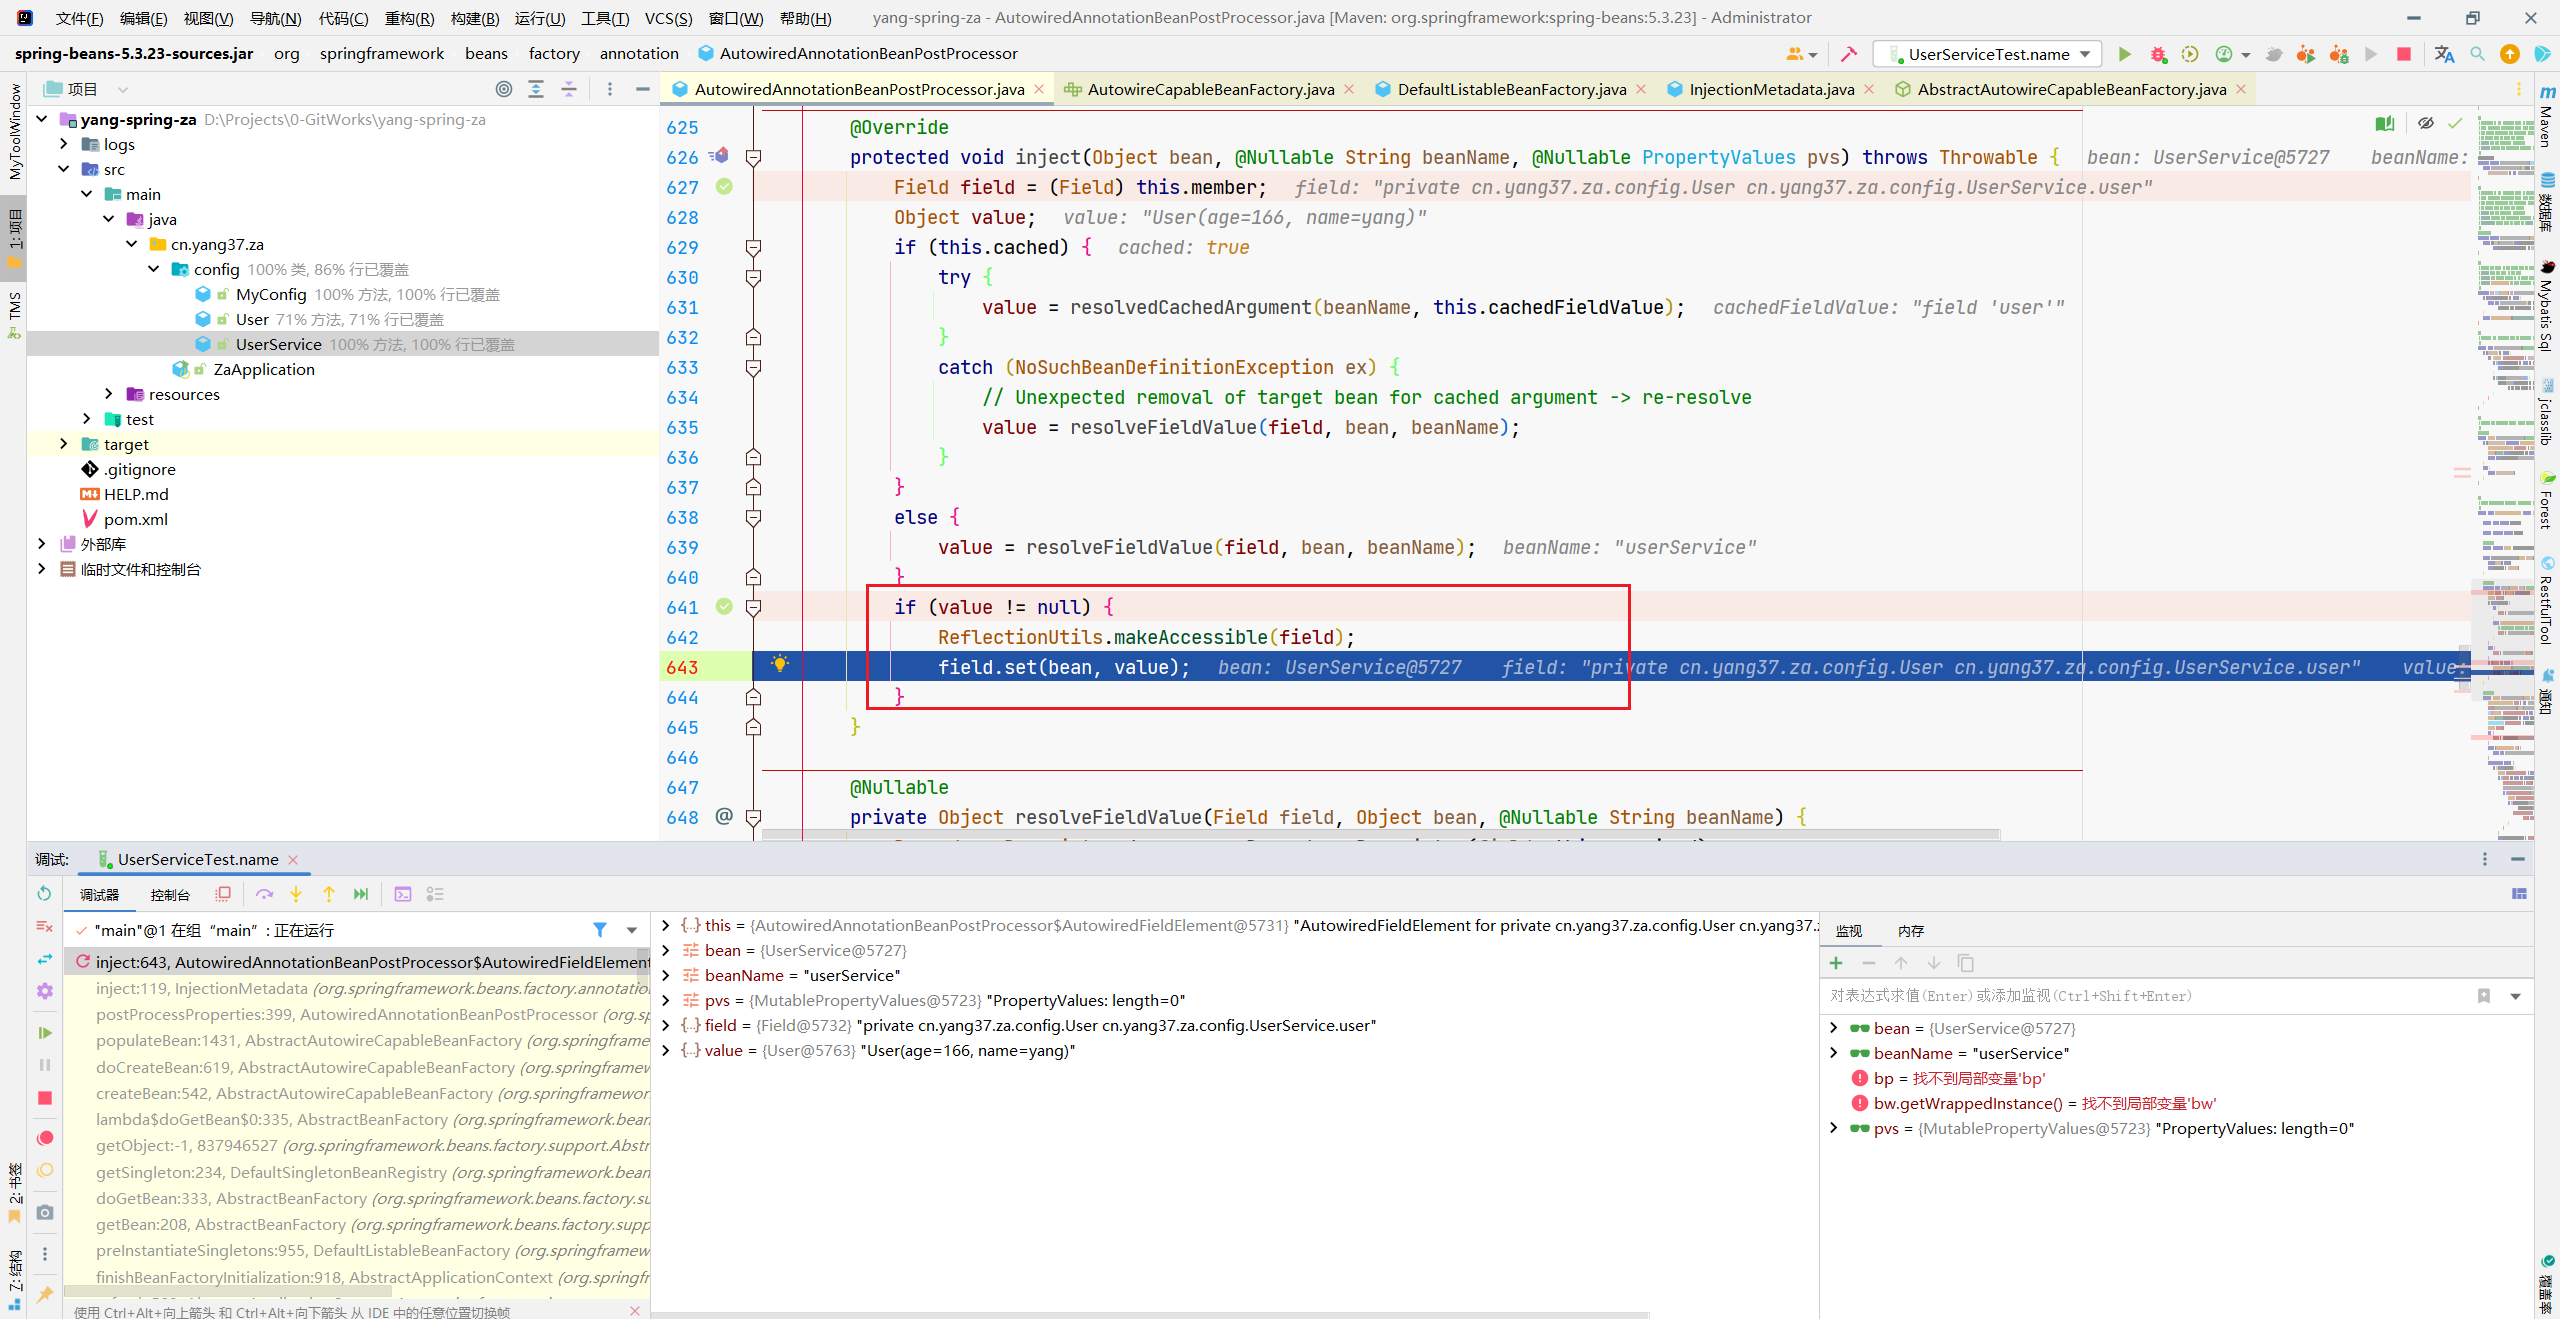Collapse all icon in project panel
2560x1319 pixels.
569,89
